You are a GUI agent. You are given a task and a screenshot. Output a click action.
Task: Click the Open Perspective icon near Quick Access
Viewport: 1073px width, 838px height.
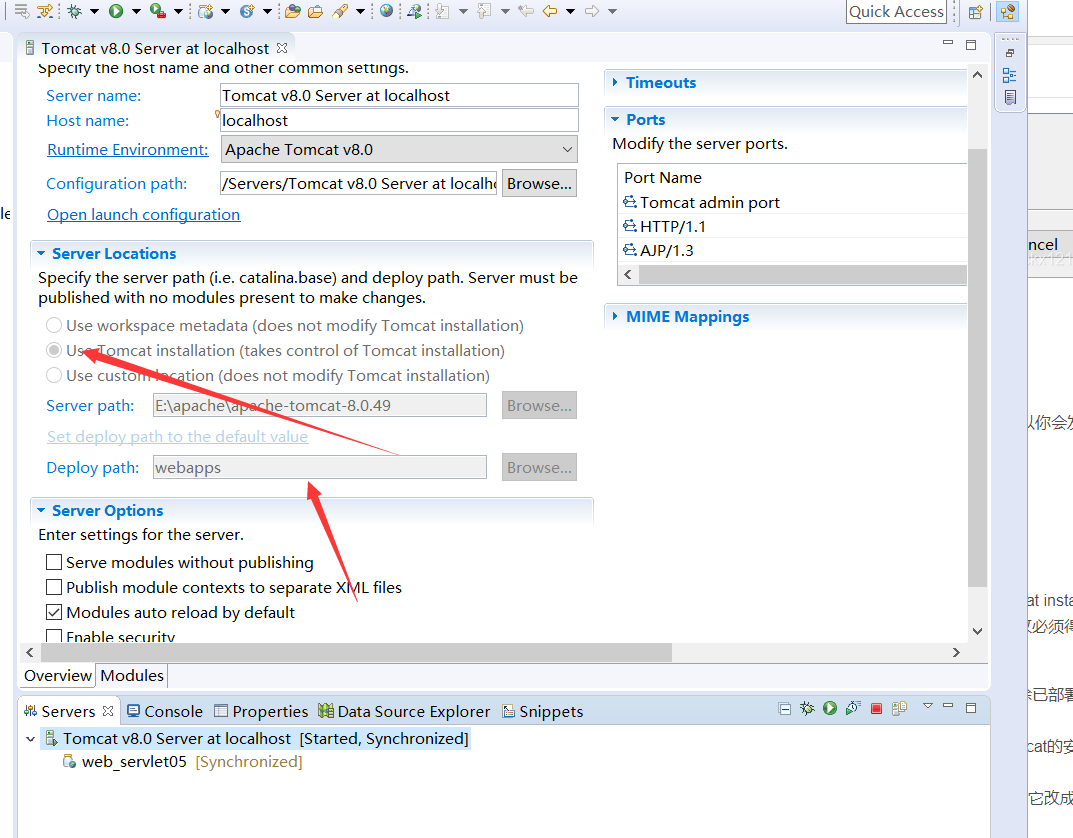(x=976, y=12)
